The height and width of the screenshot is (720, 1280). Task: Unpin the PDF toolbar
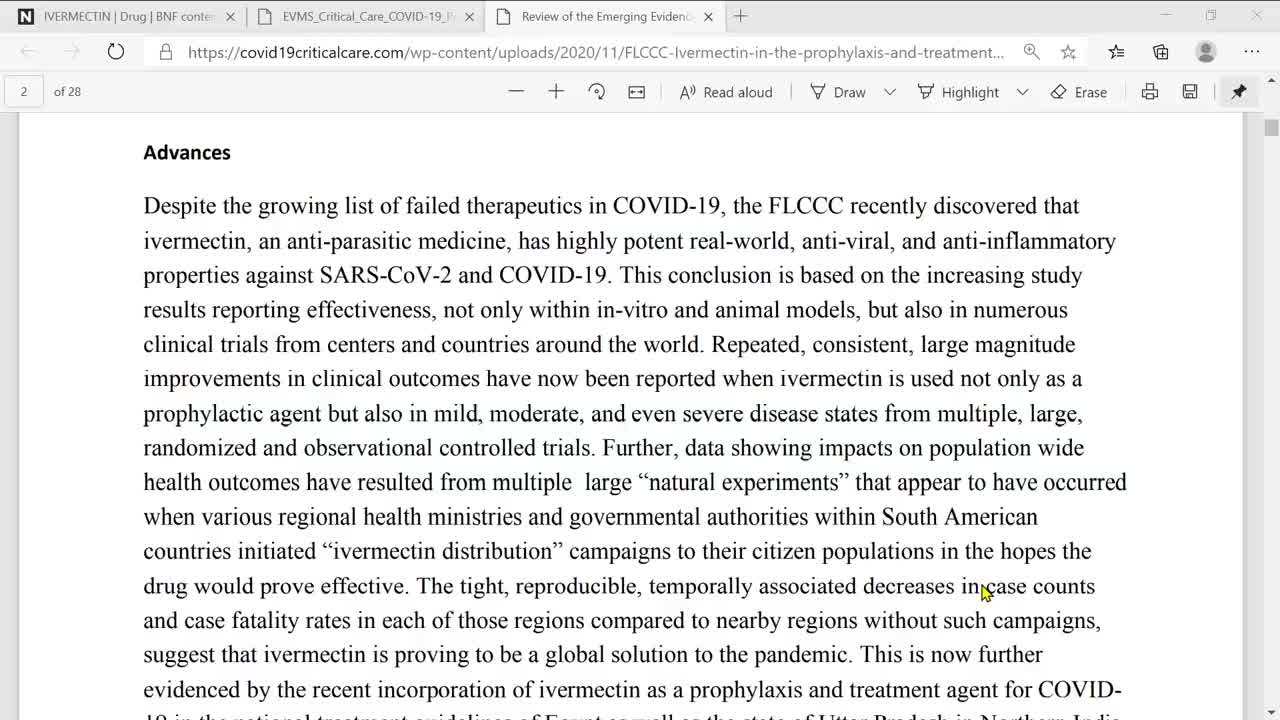(1239, 91)
